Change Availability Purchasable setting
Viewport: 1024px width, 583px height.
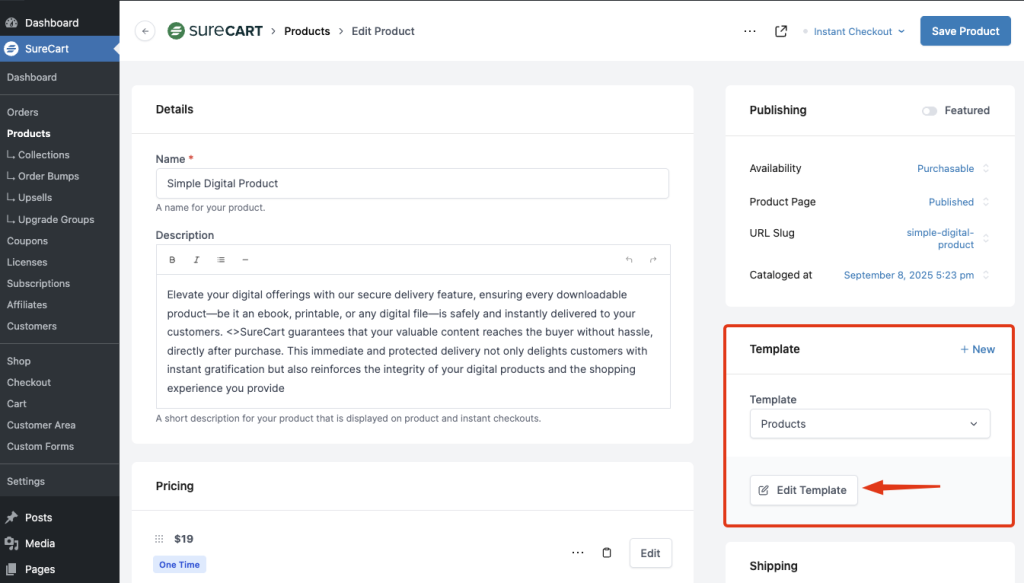coord(951,169)
